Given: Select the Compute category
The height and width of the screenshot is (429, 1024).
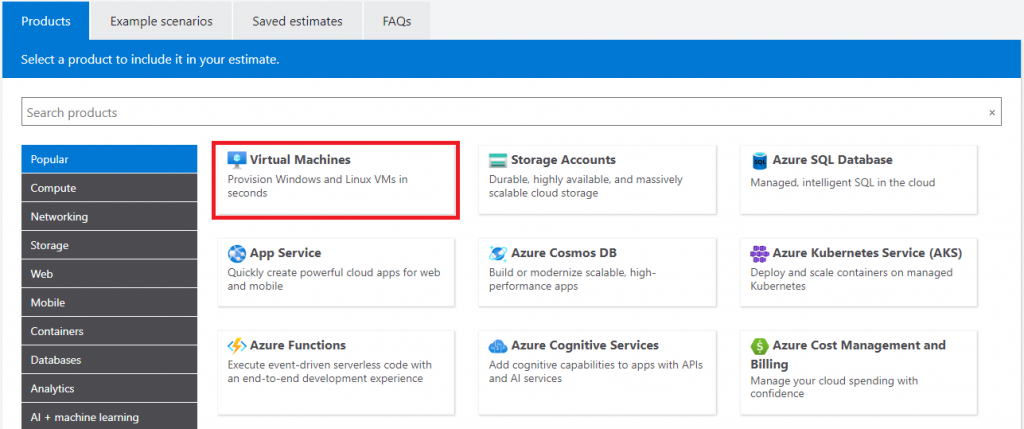Looking at the screenshot, I should (x=109, y=188).
